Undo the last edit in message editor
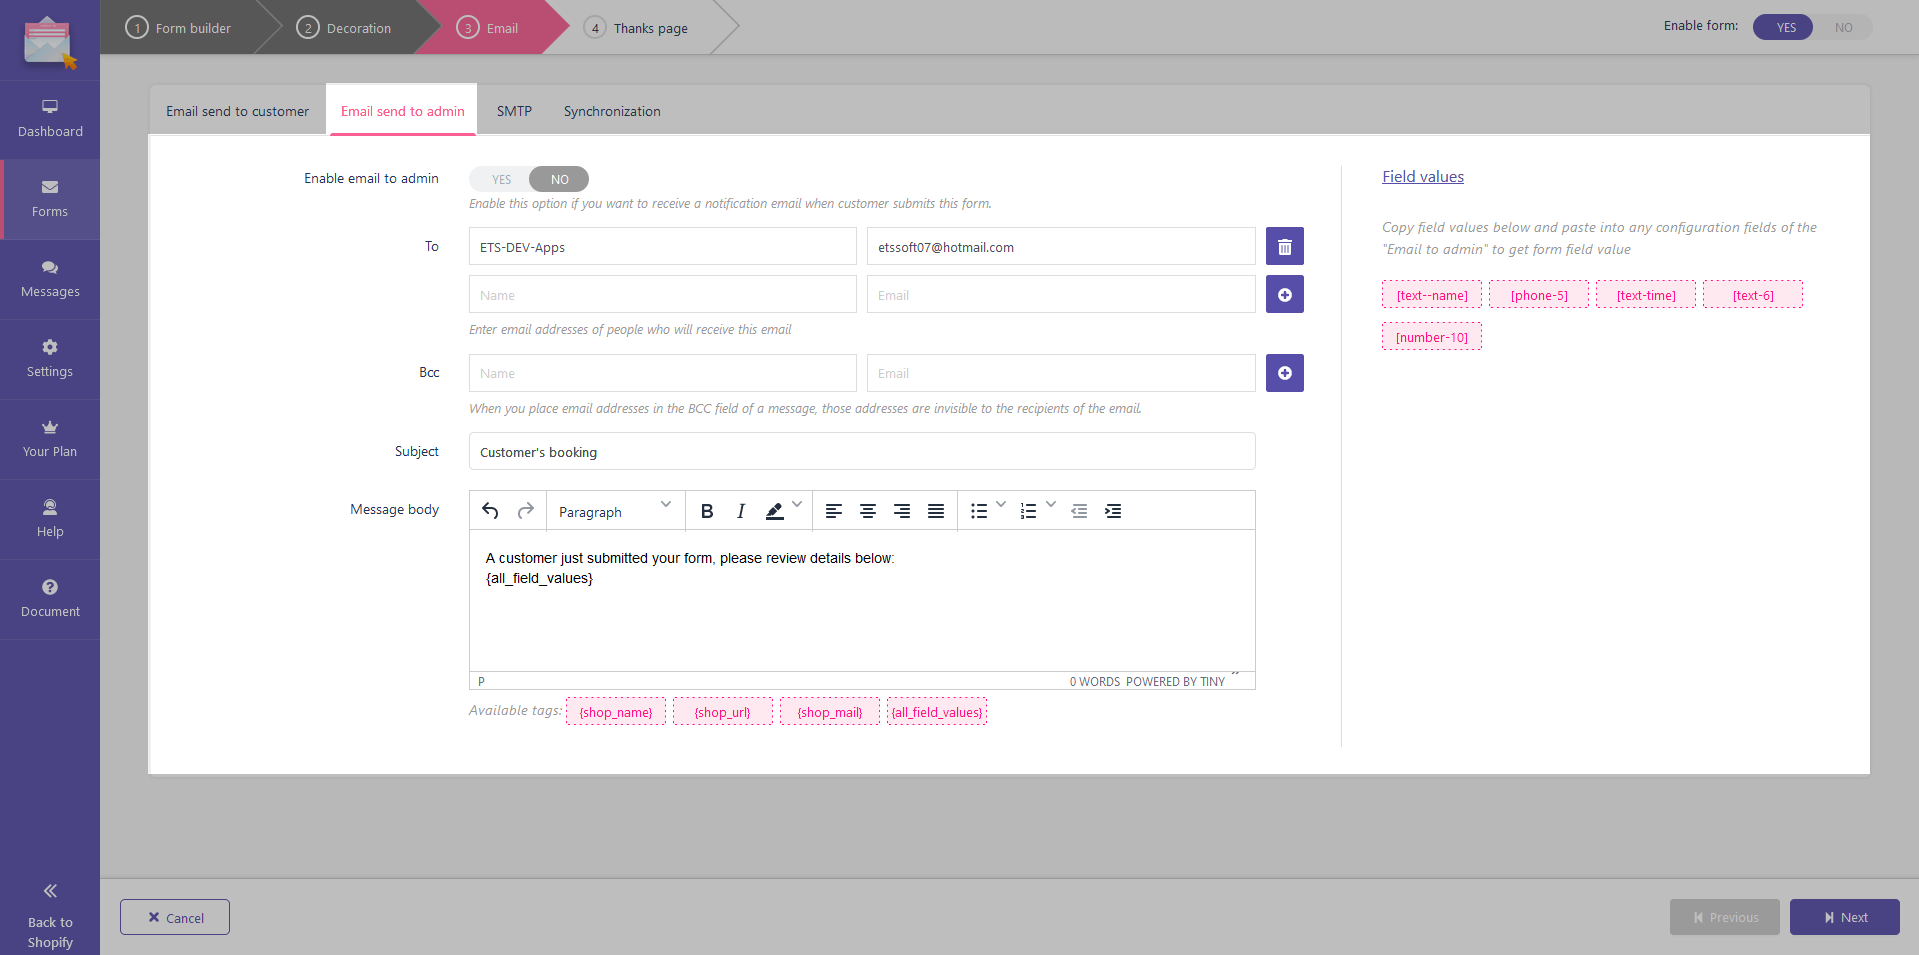 click(490, 511)
